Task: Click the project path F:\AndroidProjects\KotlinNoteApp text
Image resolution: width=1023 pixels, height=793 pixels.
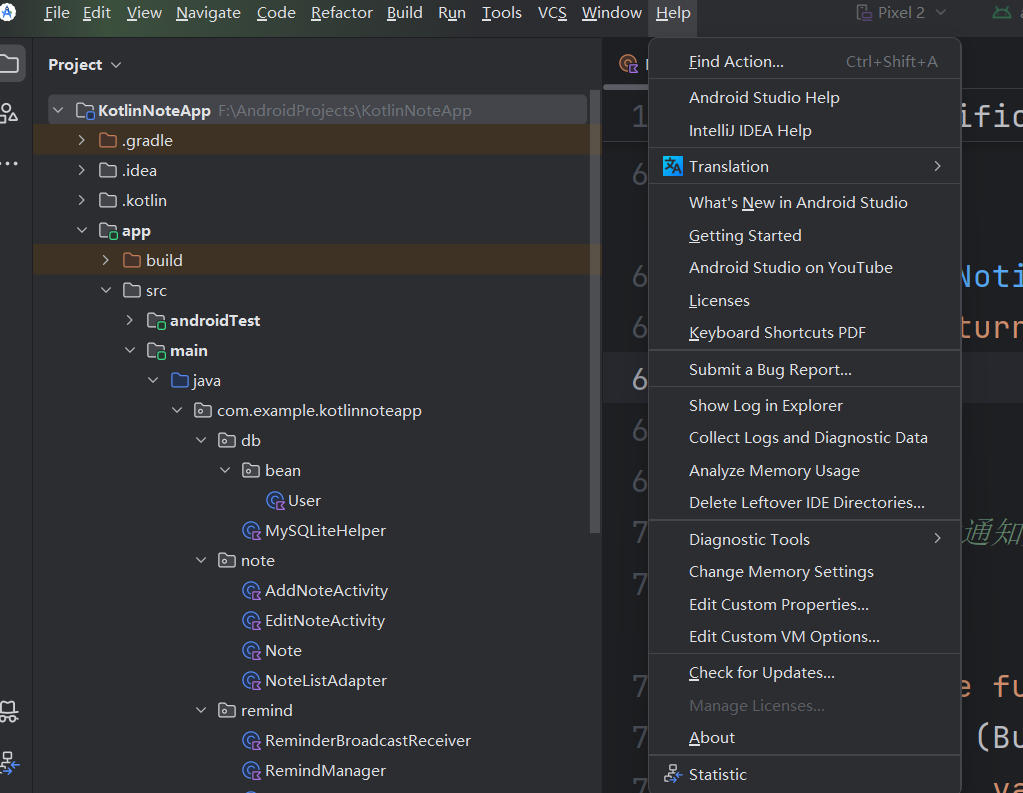Action: (344, 111)
